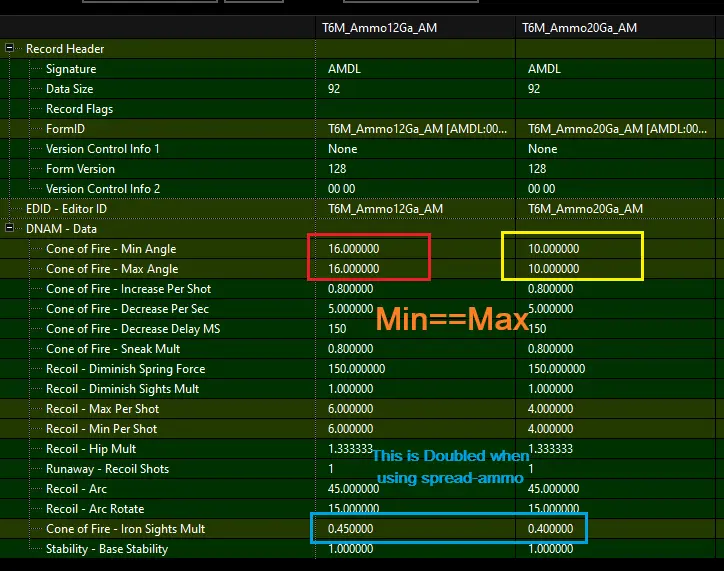Click 20Ga Recoil Min Per Shot 4.000000
Screen dimensions: 724x571
click(550, 429)
